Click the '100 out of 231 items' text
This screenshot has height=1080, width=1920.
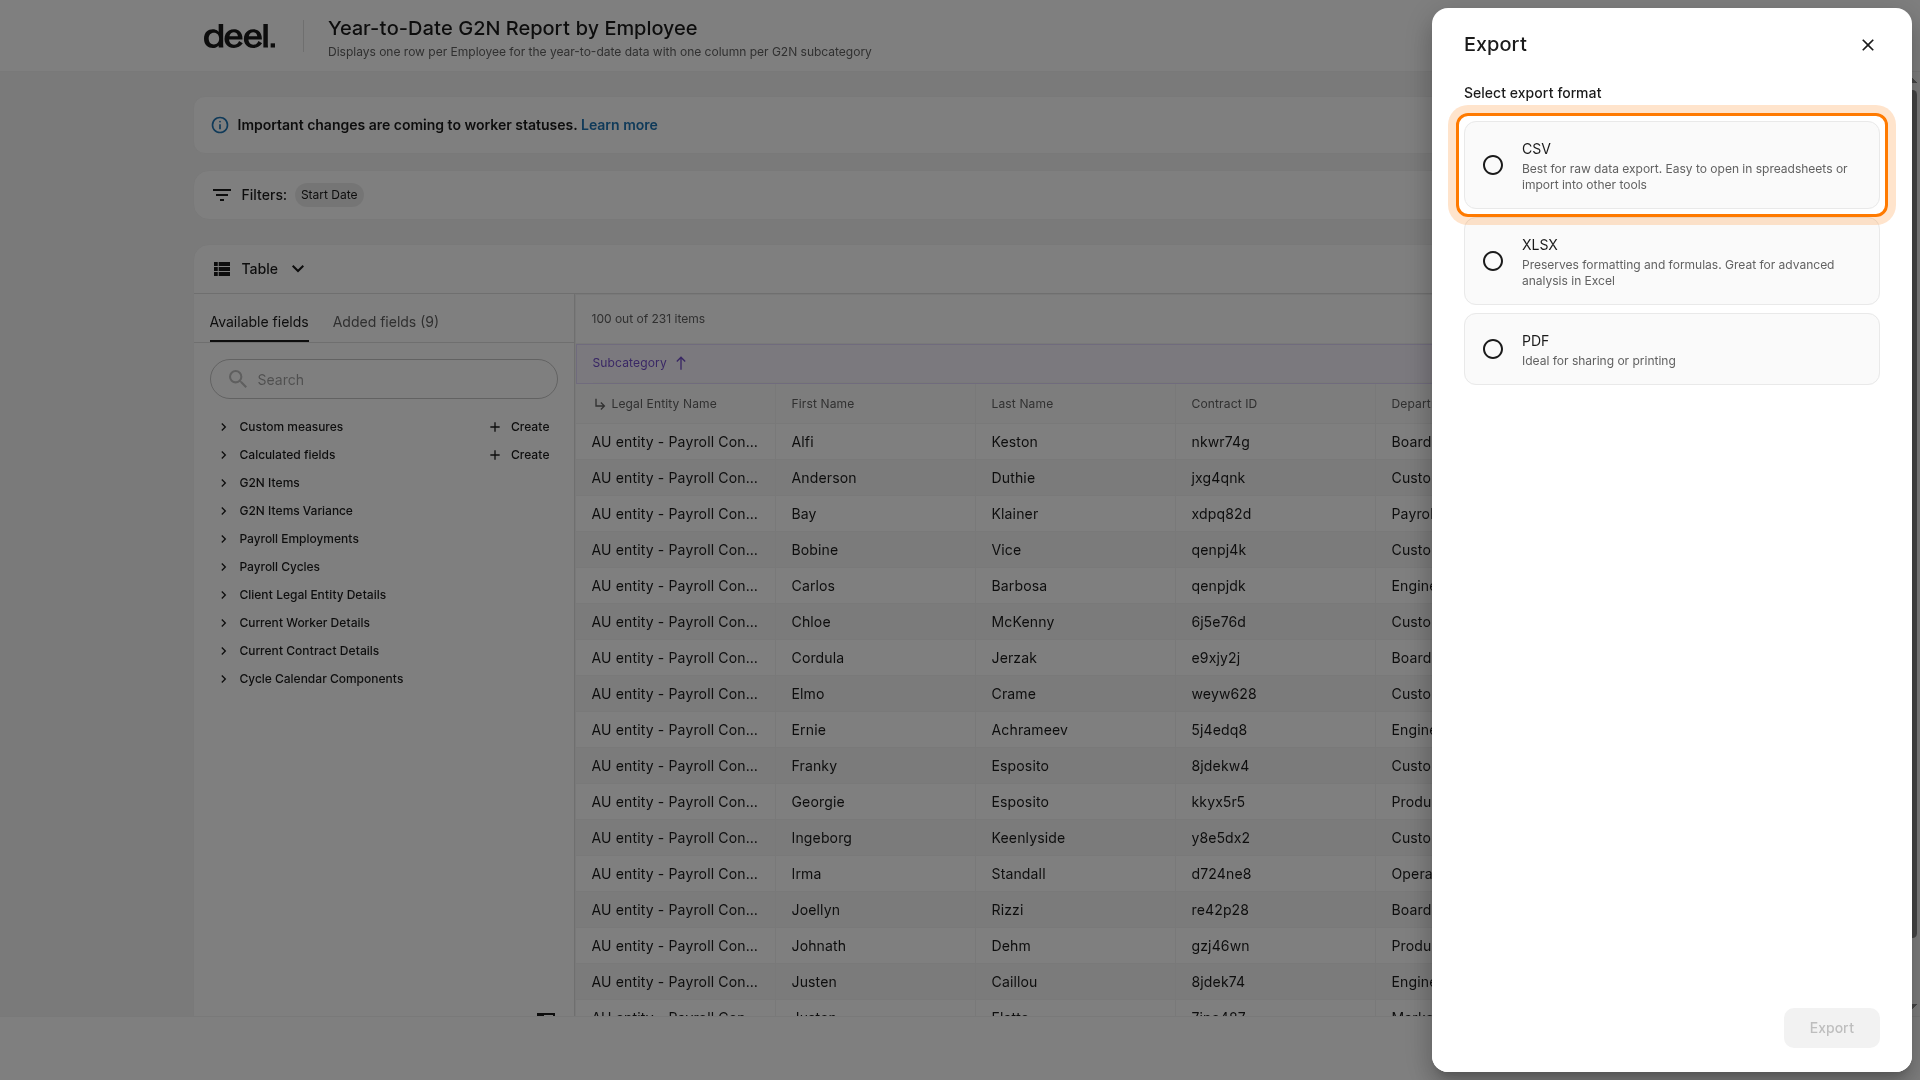[648, 319]
